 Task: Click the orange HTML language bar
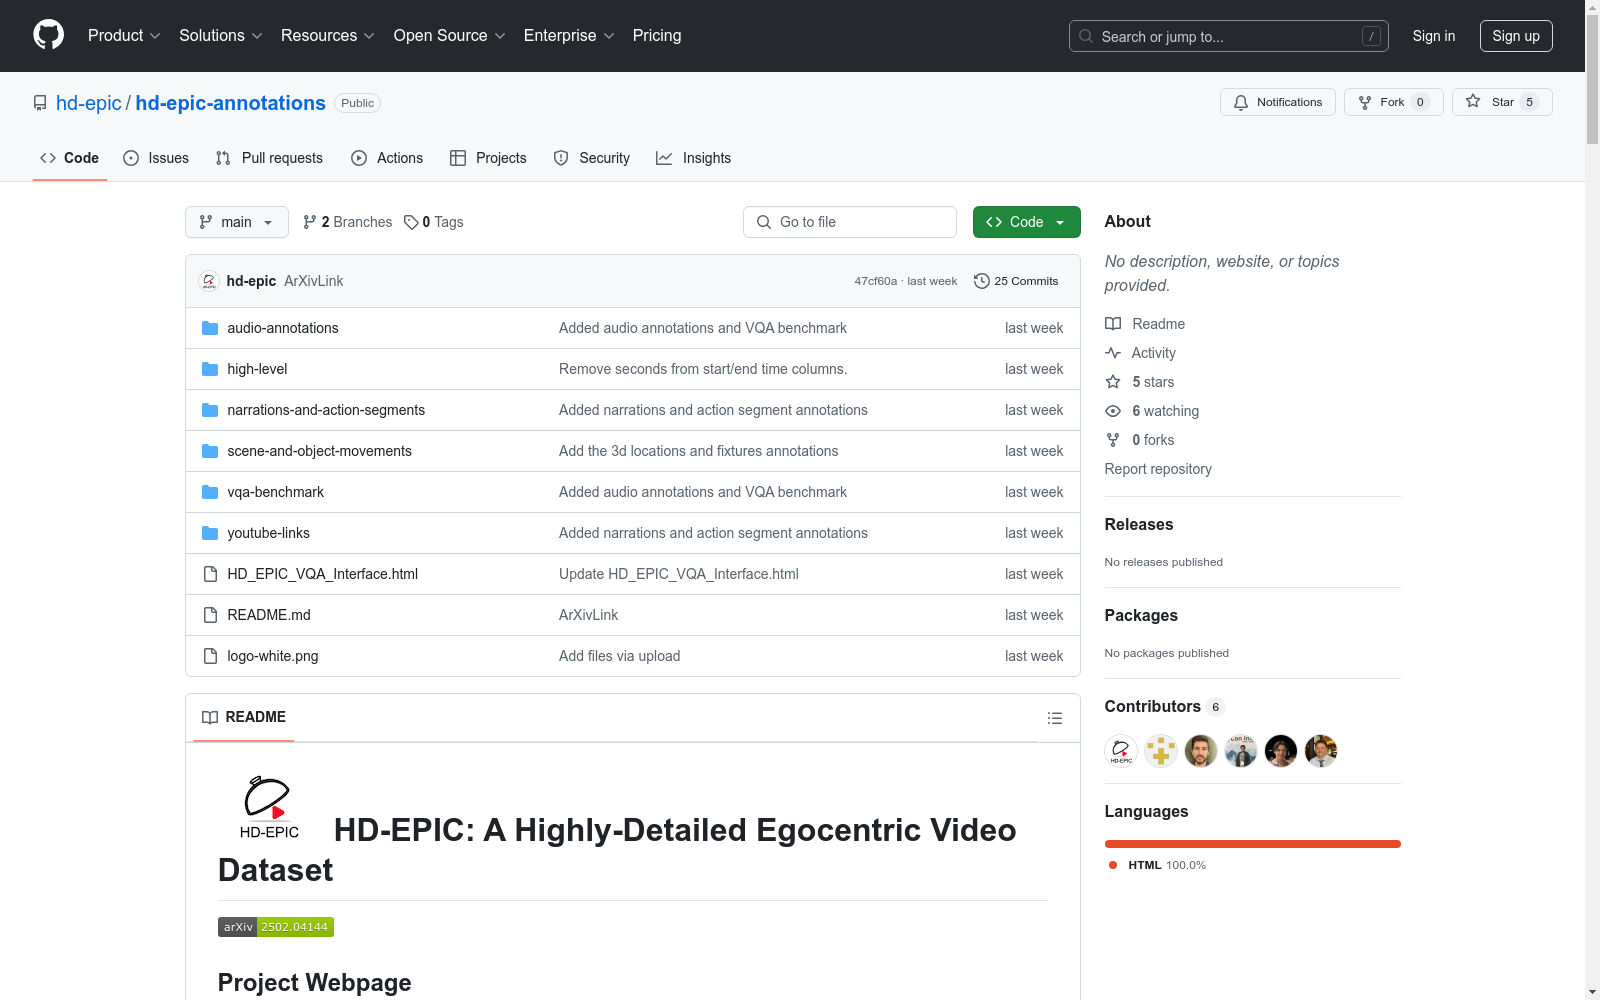coord(1253,844)
